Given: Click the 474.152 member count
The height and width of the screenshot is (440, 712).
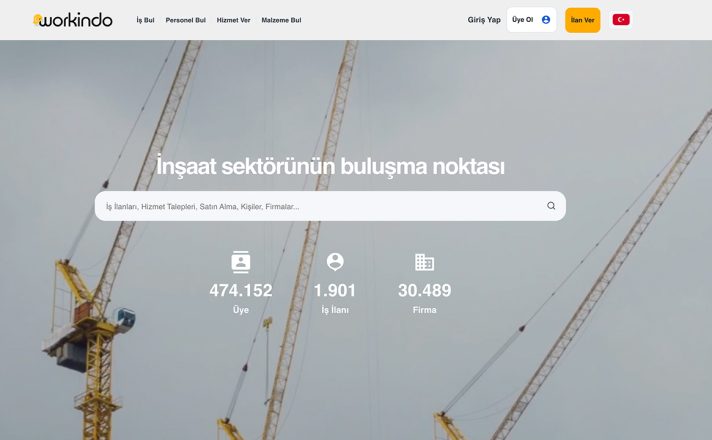Looking at the screenshot, I should (x=241, y=290).
